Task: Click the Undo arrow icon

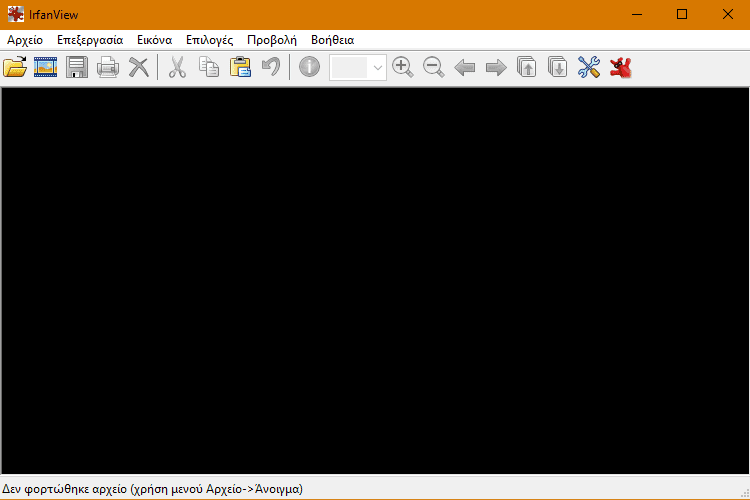Action: point(271,67)
